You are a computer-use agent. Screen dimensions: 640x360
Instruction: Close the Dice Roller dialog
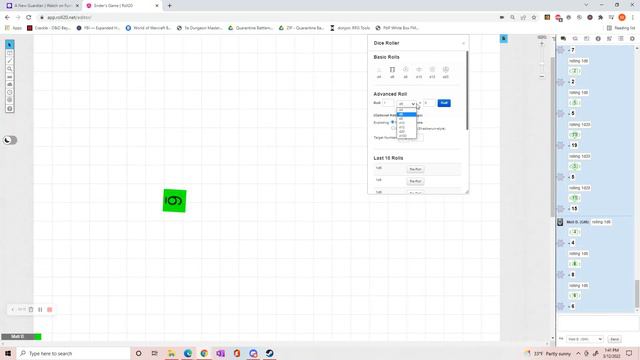[463, 43]
